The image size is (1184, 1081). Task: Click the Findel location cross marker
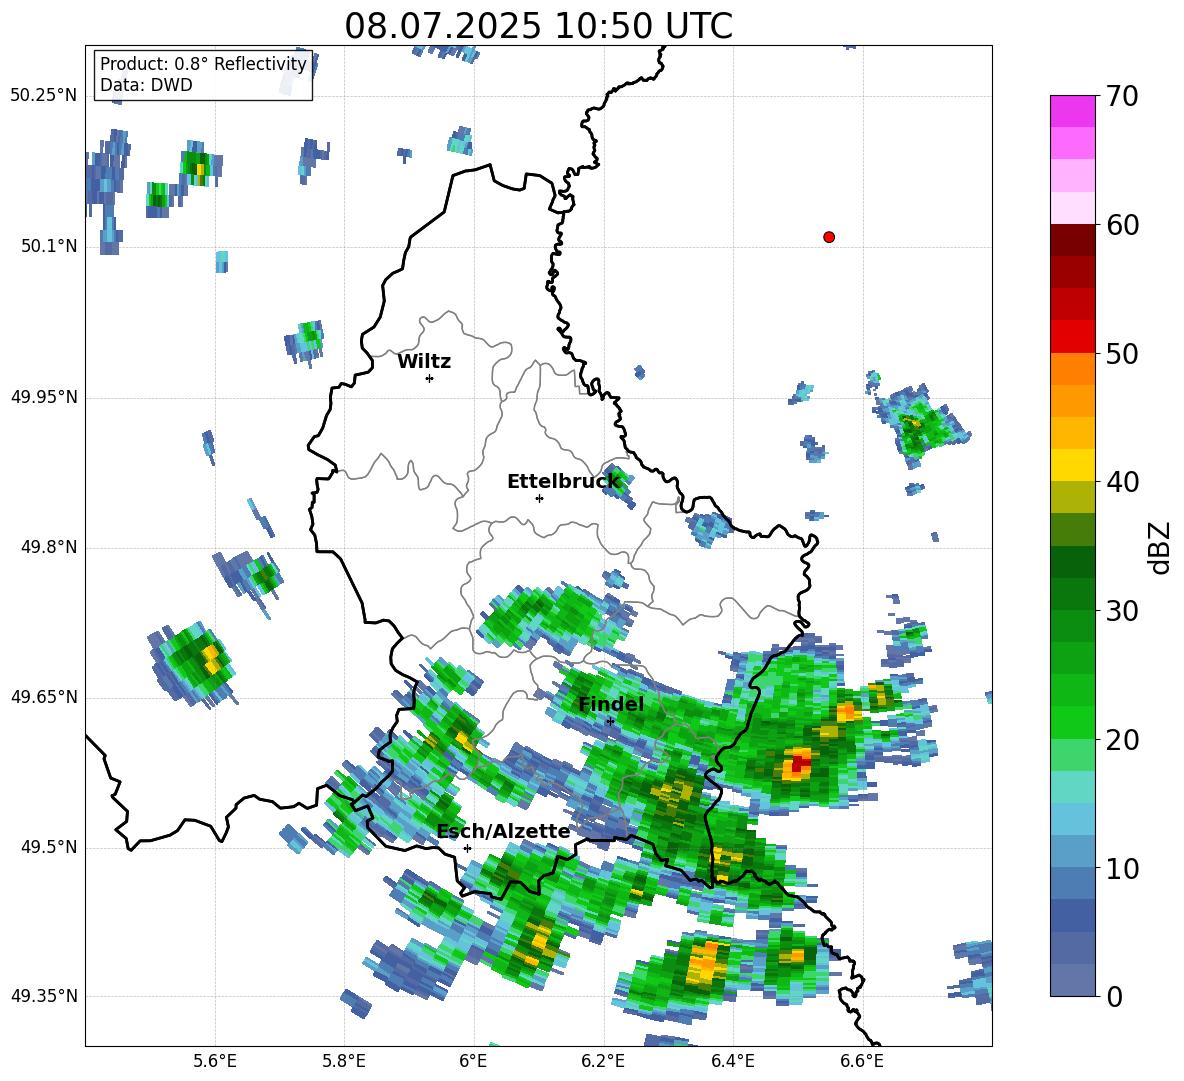click(x=610, y=721)
